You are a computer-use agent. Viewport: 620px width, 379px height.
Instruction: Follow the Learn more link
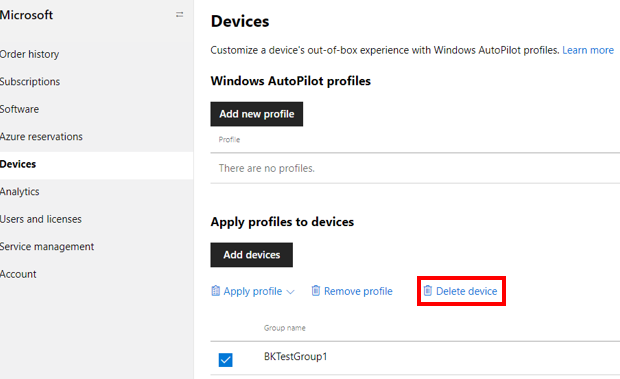(588, 50)
